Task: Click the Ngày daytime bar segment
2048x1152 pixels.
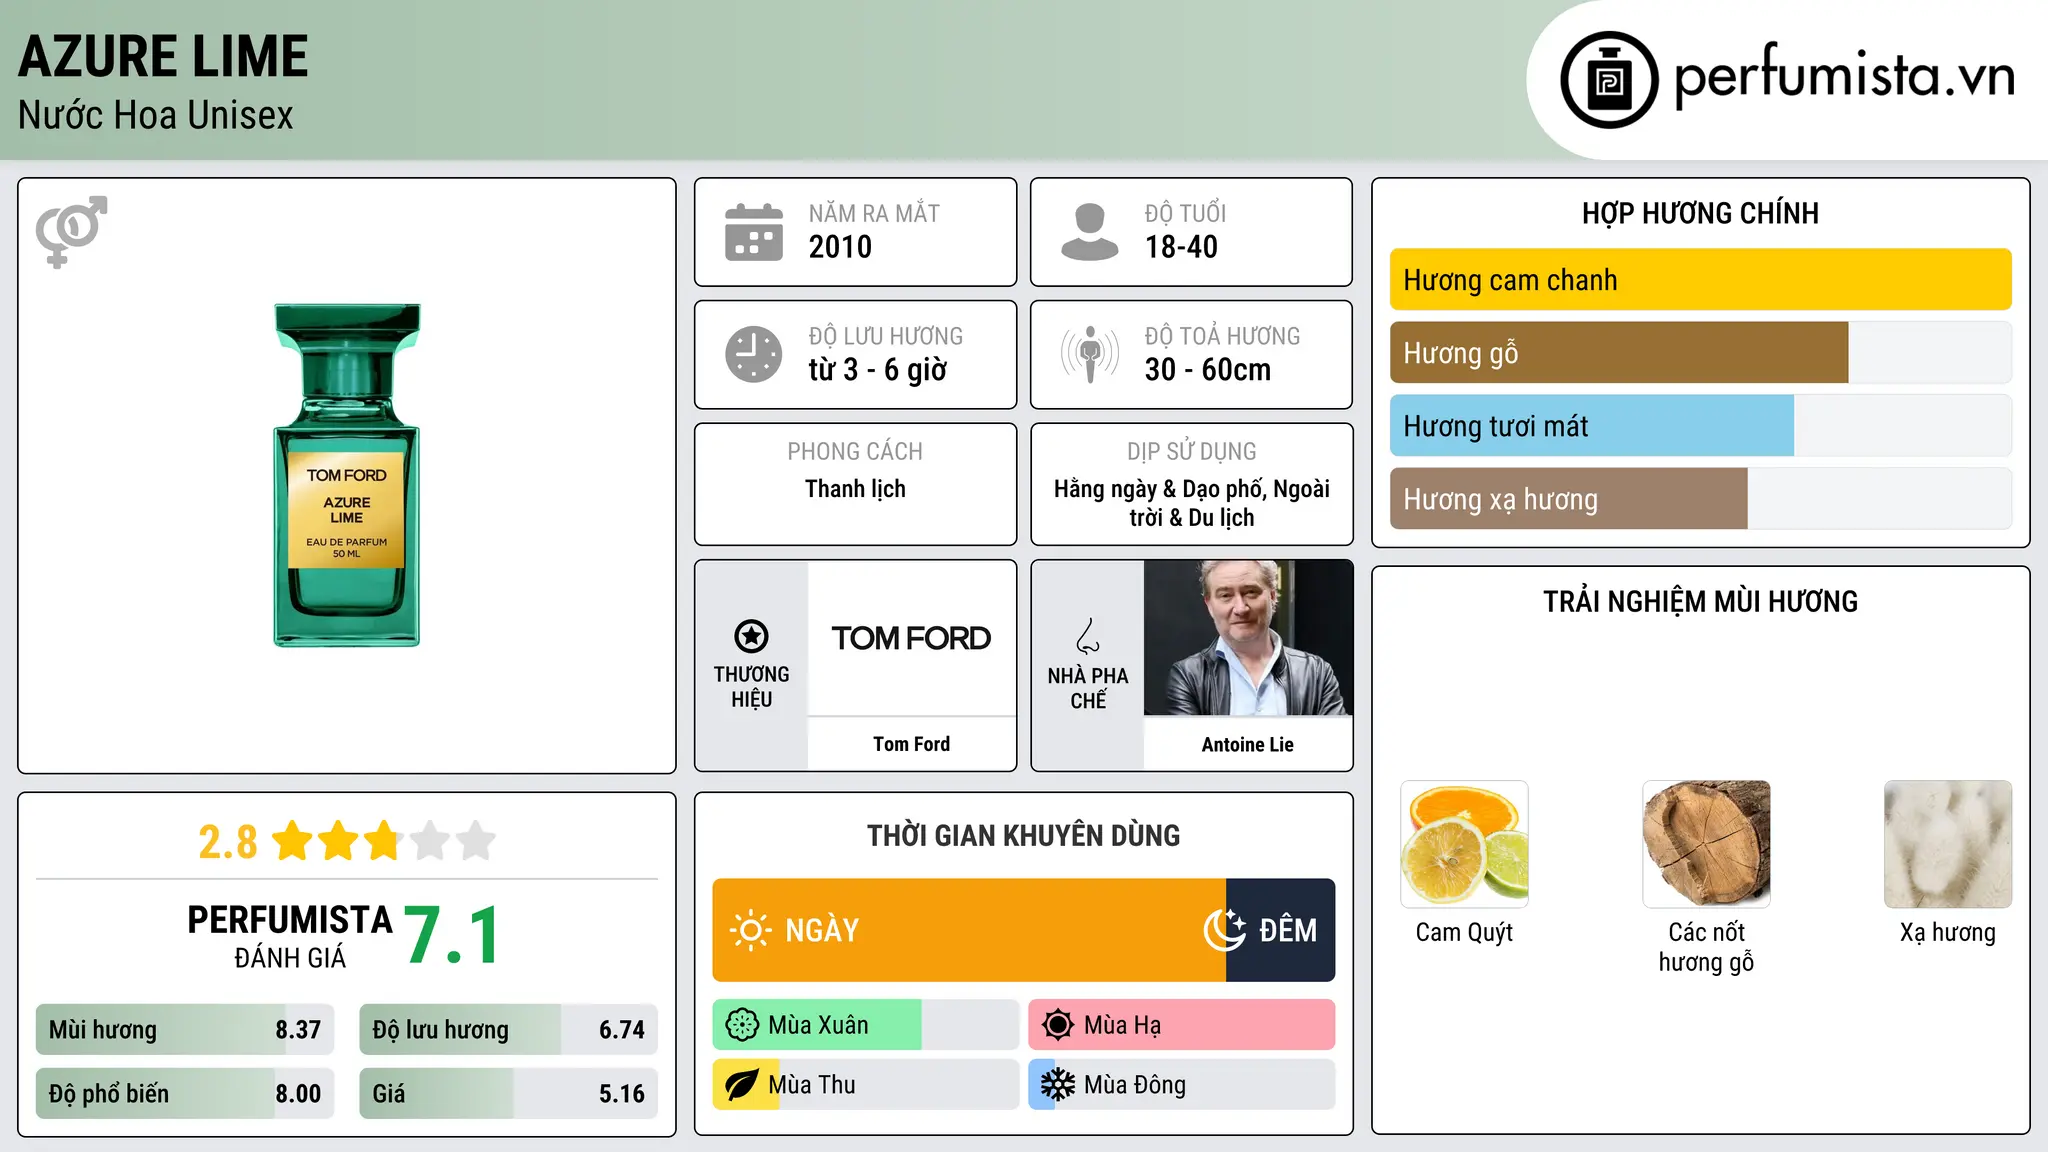Action: point(969,930)
